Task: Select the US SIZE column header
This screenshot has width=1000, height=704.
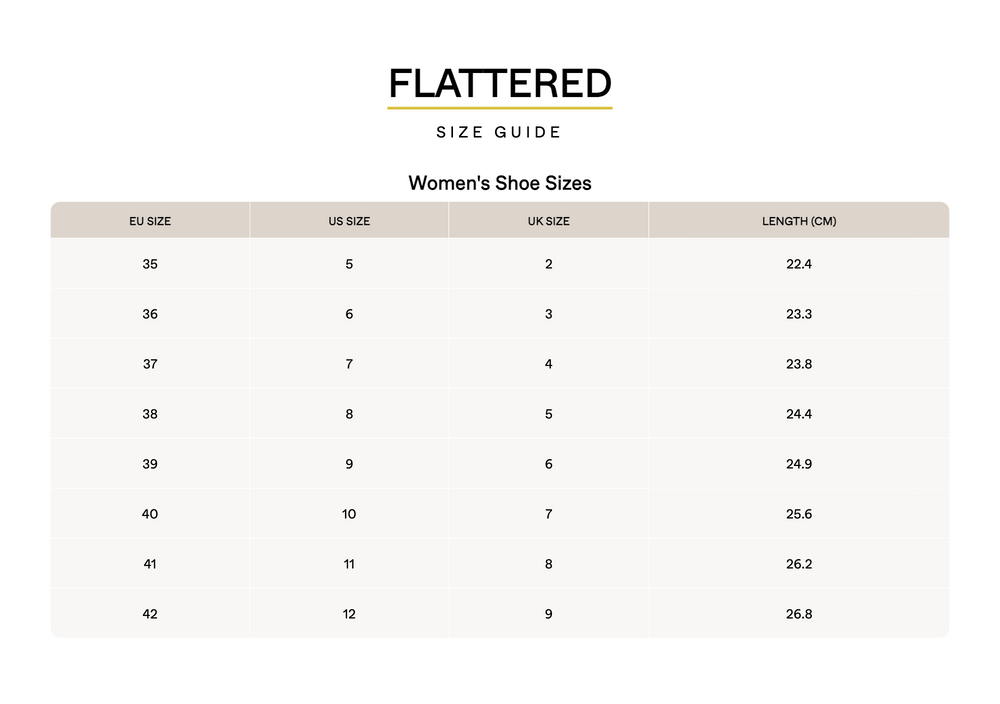Action: coord(349,221)
